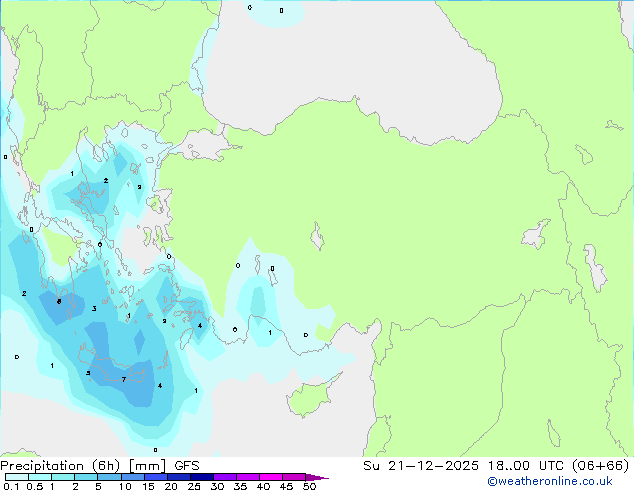Image resolution: width=634 pixels, height=490 pixels.
Task: Click the 'Precipitation' title word
Action: pos(42,466)
